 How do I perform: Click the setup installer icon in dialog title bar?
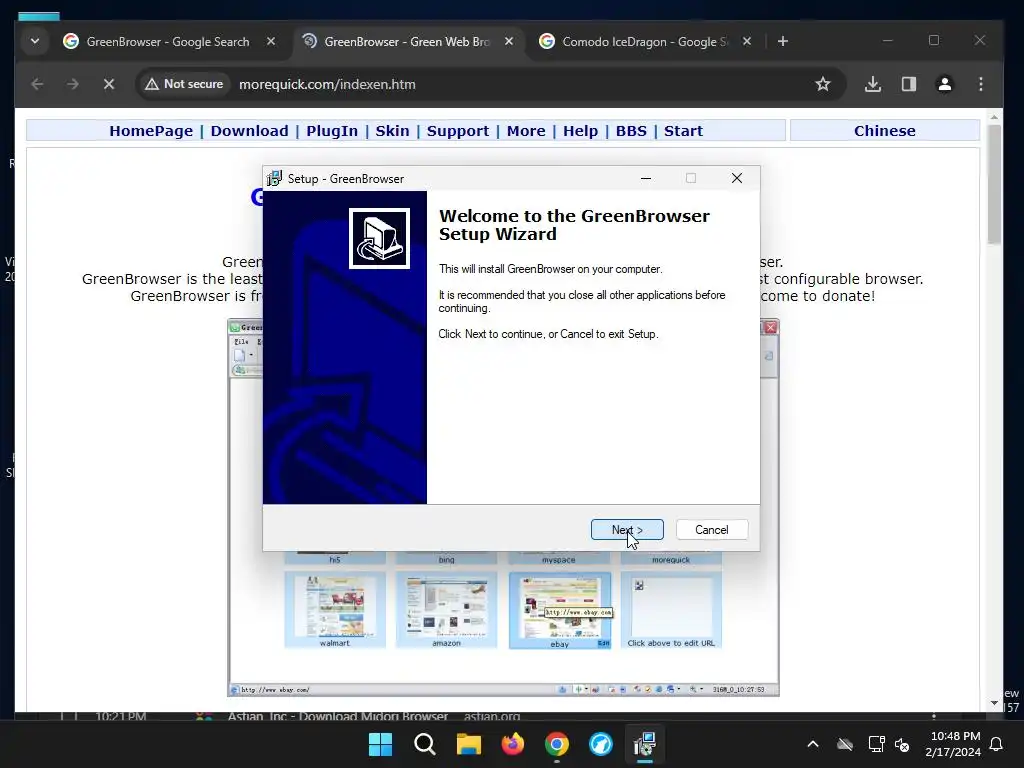[274, 178]
